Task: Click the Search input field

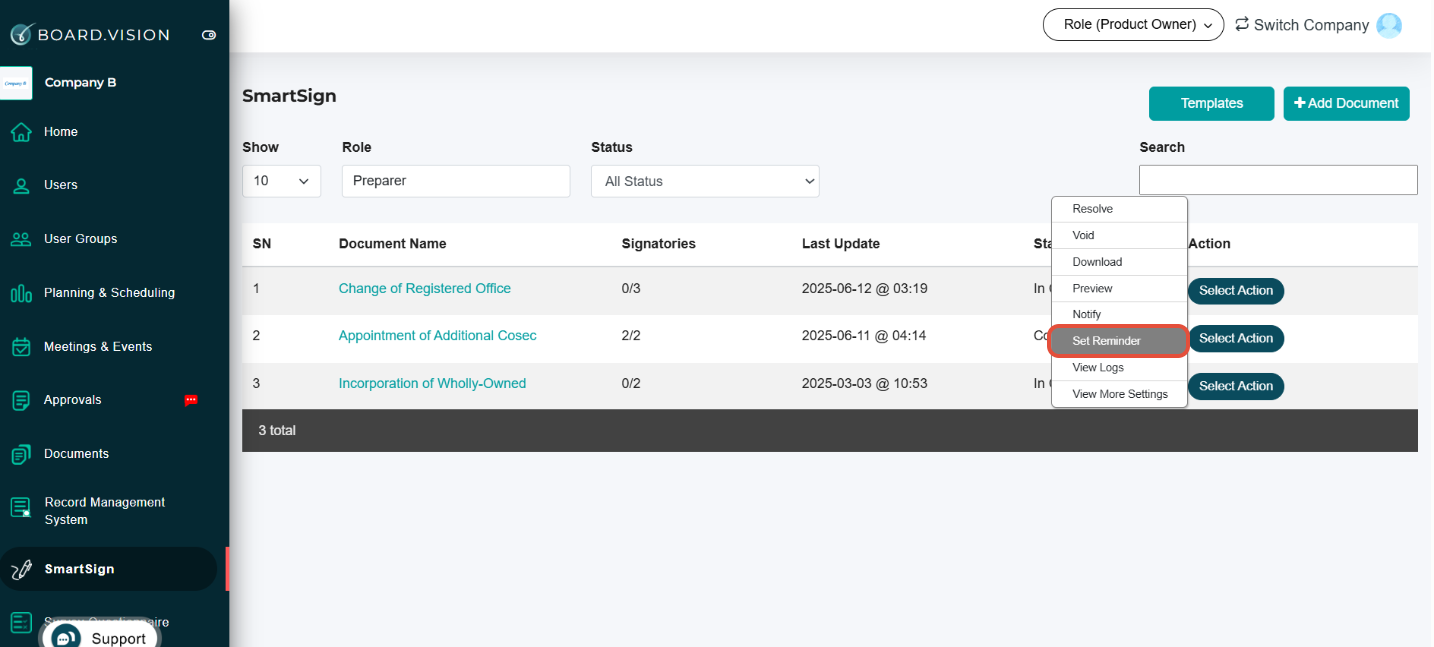Action: pyautogui.click(x=1278, y=180)
